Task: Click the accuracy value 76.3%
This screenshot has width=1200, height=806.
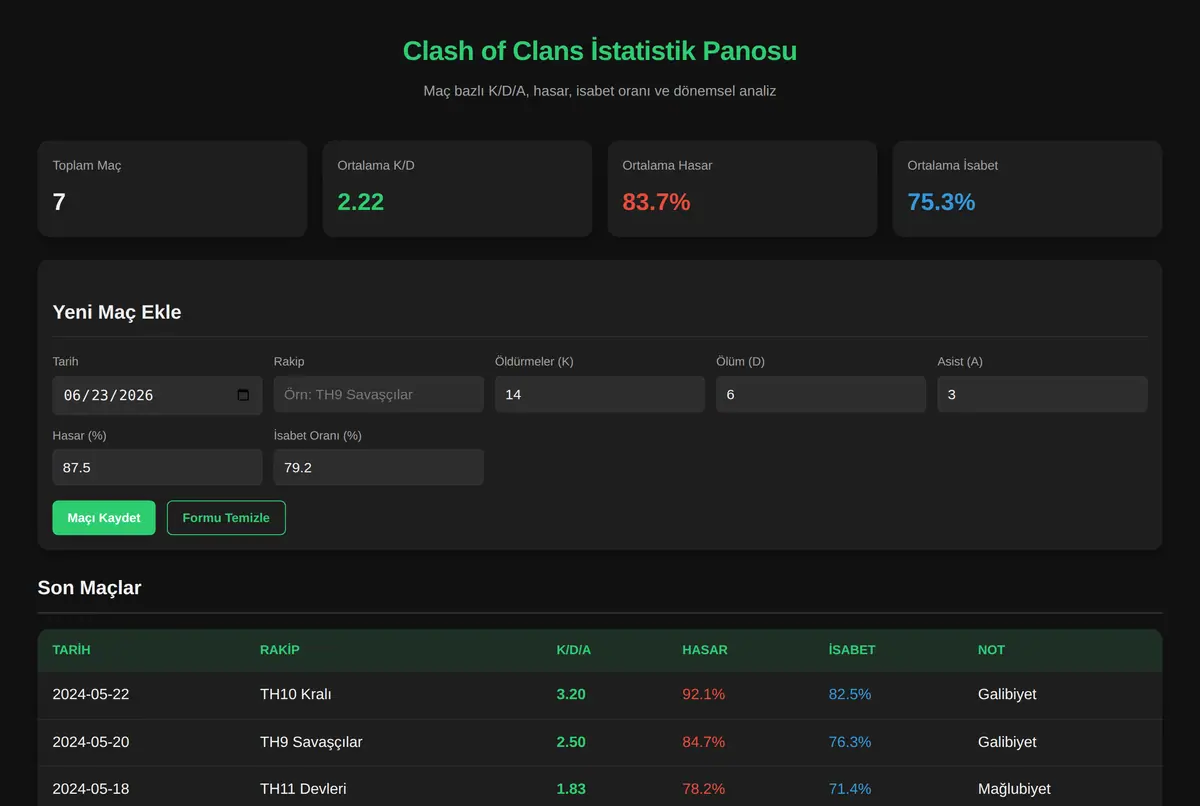Action: (850, 742)
